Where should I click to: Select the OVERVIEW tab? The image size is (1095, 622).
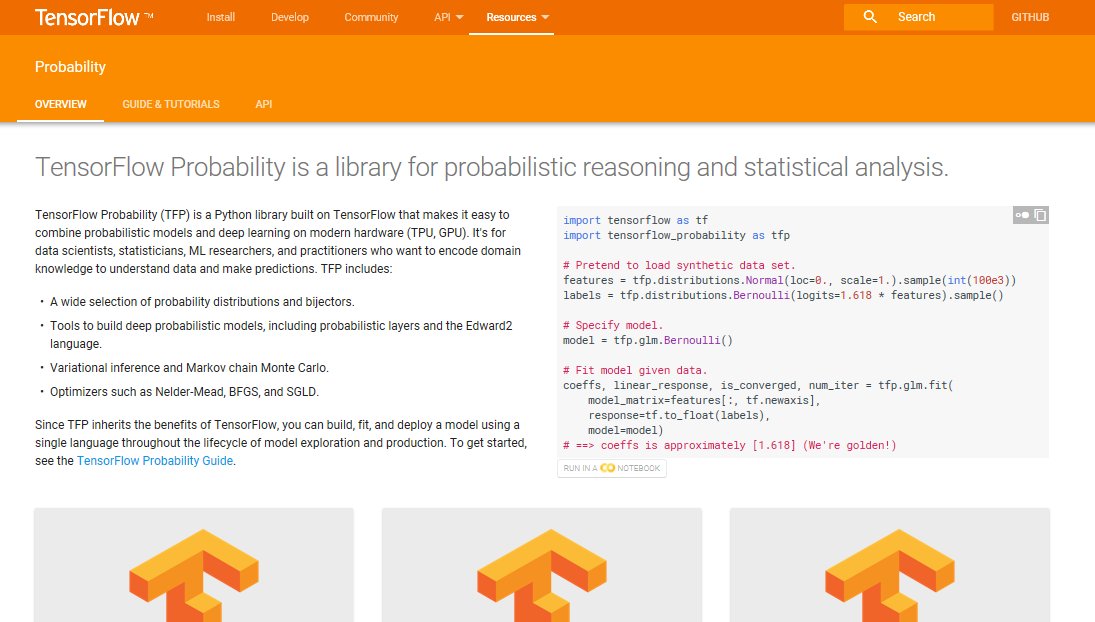tap(60, 104)
